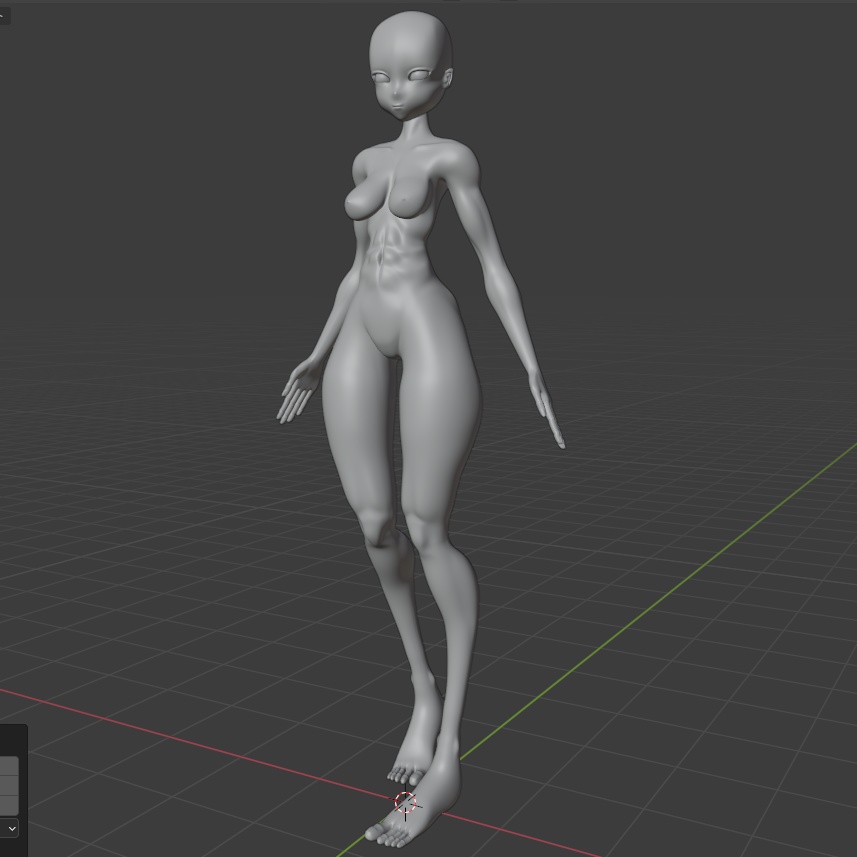Click the grid intersection nearest the world origin
This screenshot has width=857, height=857.
coord(405,800)
